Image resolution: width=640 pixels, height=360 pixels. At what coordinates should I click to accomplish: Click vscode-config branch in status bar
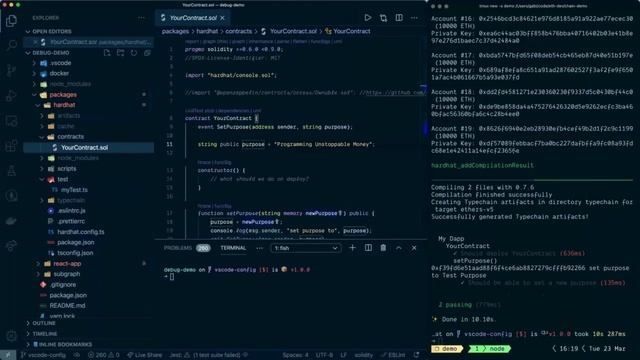coord(43,355)
